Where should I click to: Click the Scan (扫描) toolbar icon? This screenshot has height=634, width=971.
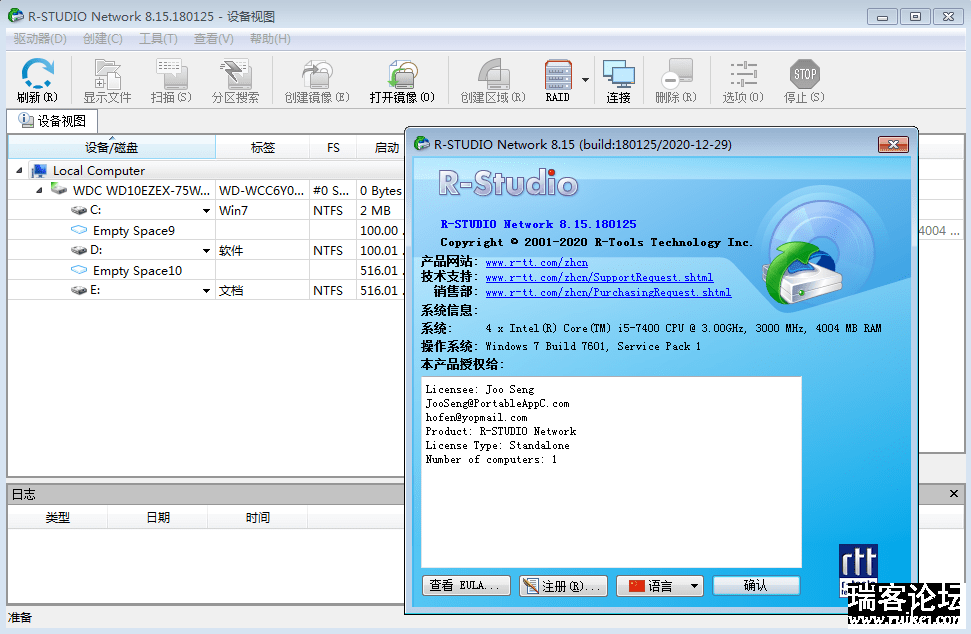171,74
